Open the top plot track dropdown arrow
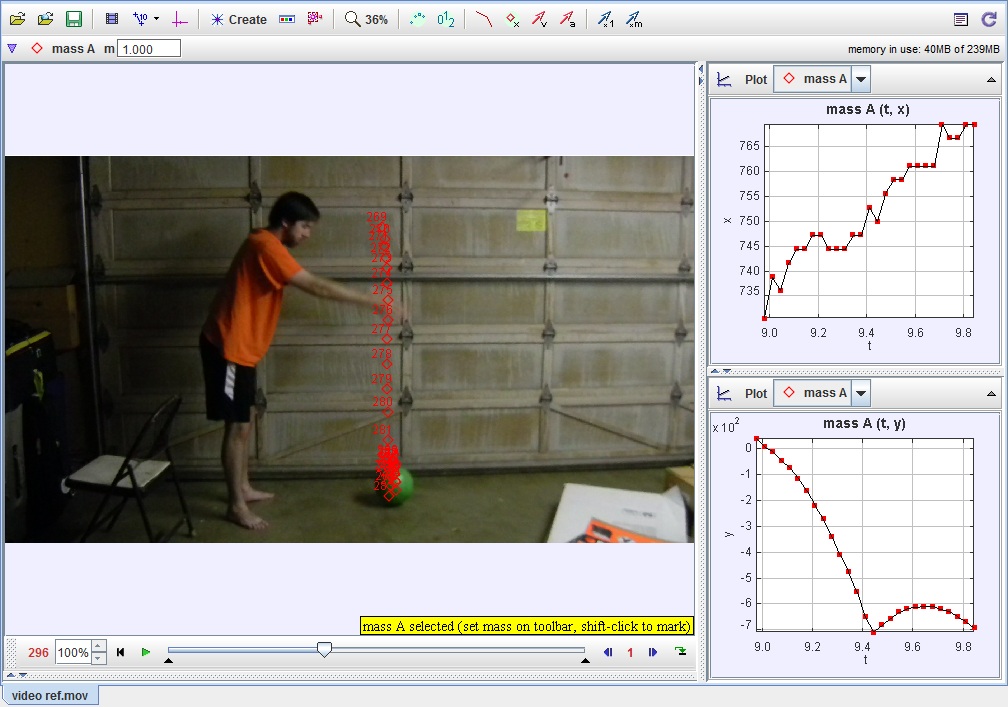Screen dimensions: 1008x707 [x=861, y=80]
